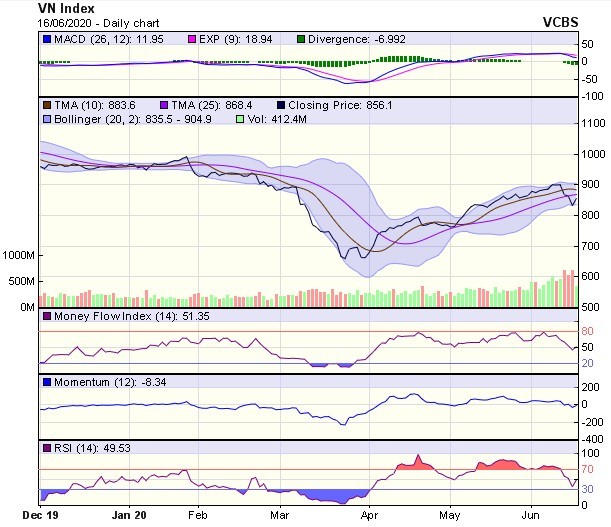The height and width of the screenshot is (527, 611).
Task: Click the 1000M volume axis label
Action: pos(19,256)
